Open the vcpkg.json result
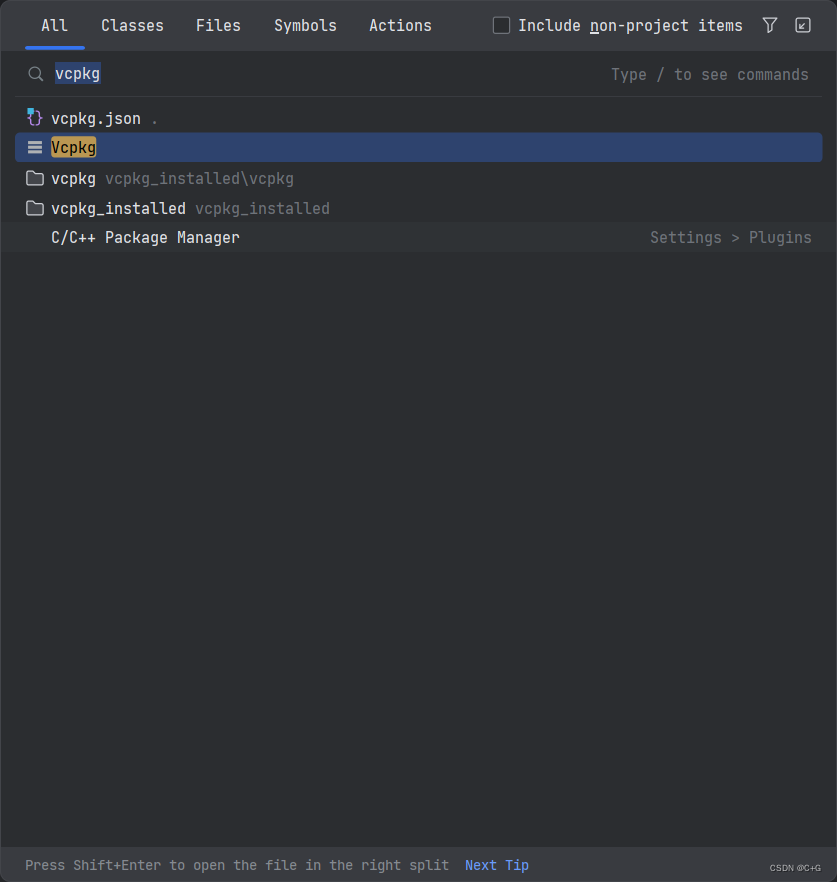The height and width of the screenshot is (882, 837). pyautogui.click(x=418, y=118)
